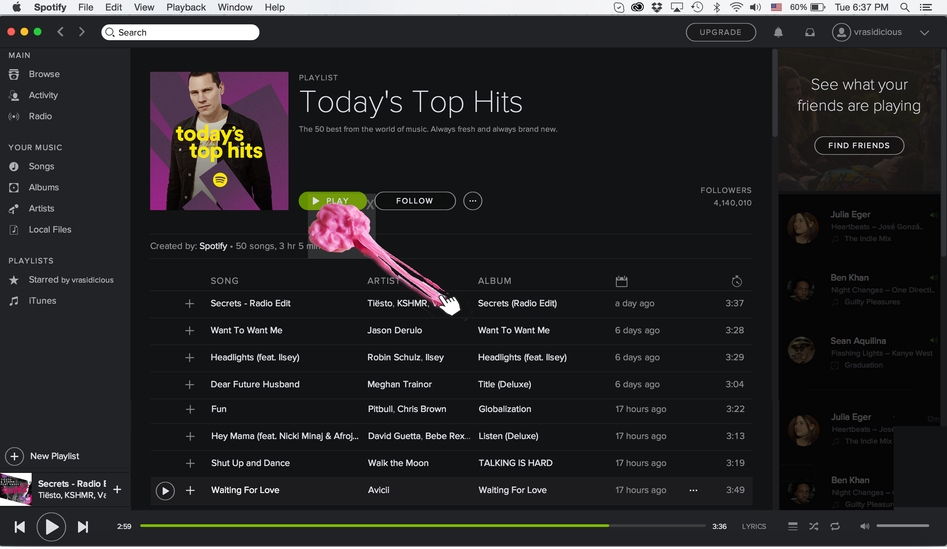The image size is (947, 549).
Task: Click in the Search field
Action: tap(181, 33)
